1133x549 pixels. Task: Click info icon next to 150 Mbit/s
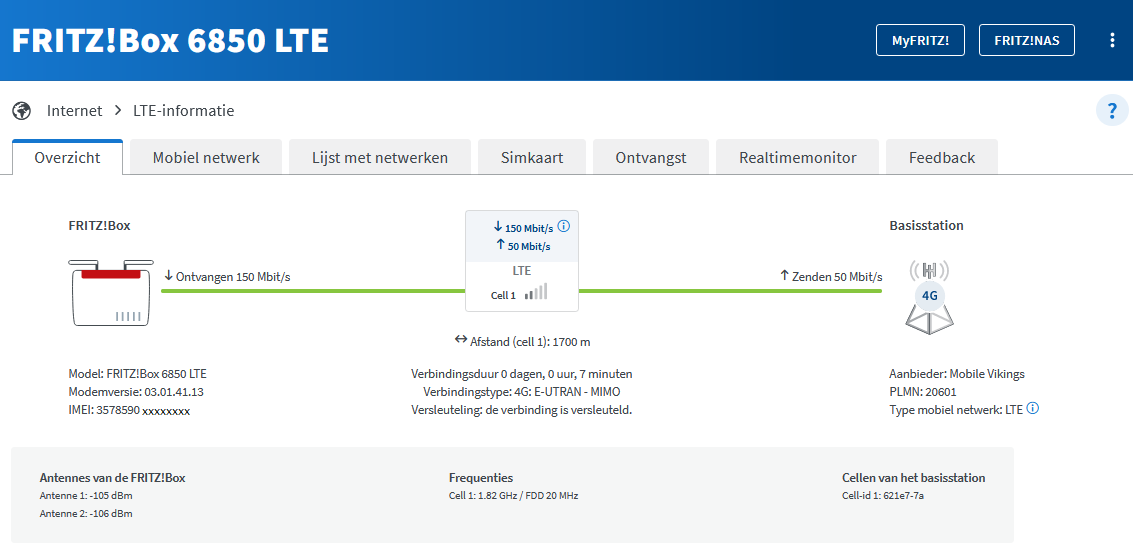(x=563, y=226)
